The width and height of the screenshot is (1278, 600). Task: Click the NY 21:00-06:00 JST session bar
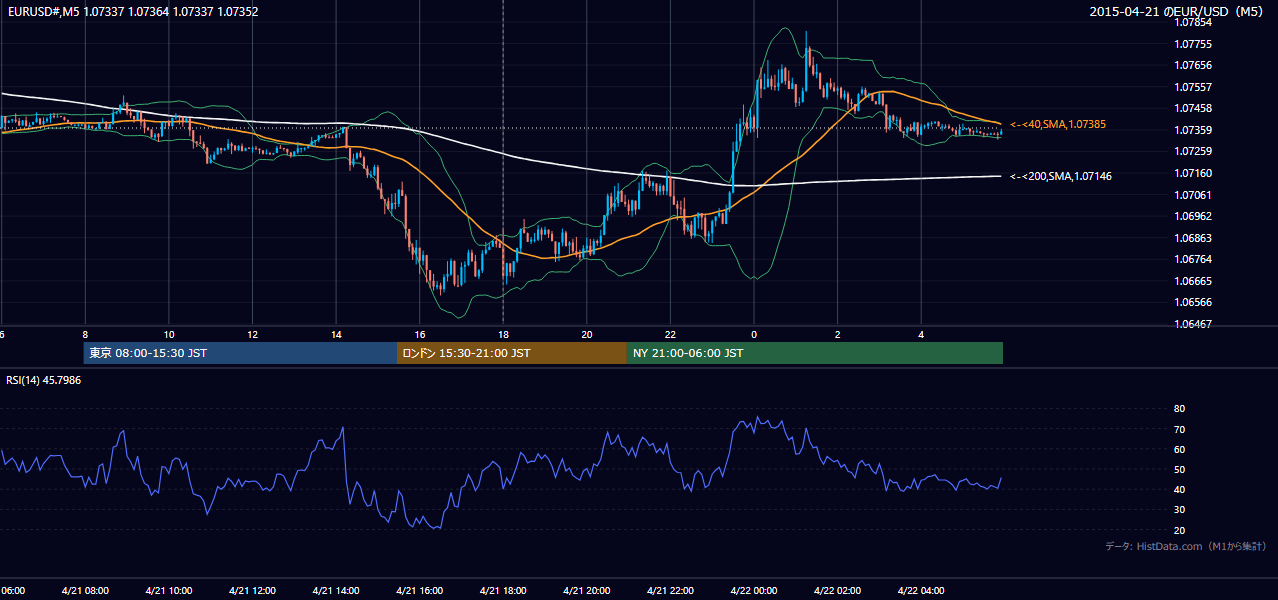(x=814, y=353)
